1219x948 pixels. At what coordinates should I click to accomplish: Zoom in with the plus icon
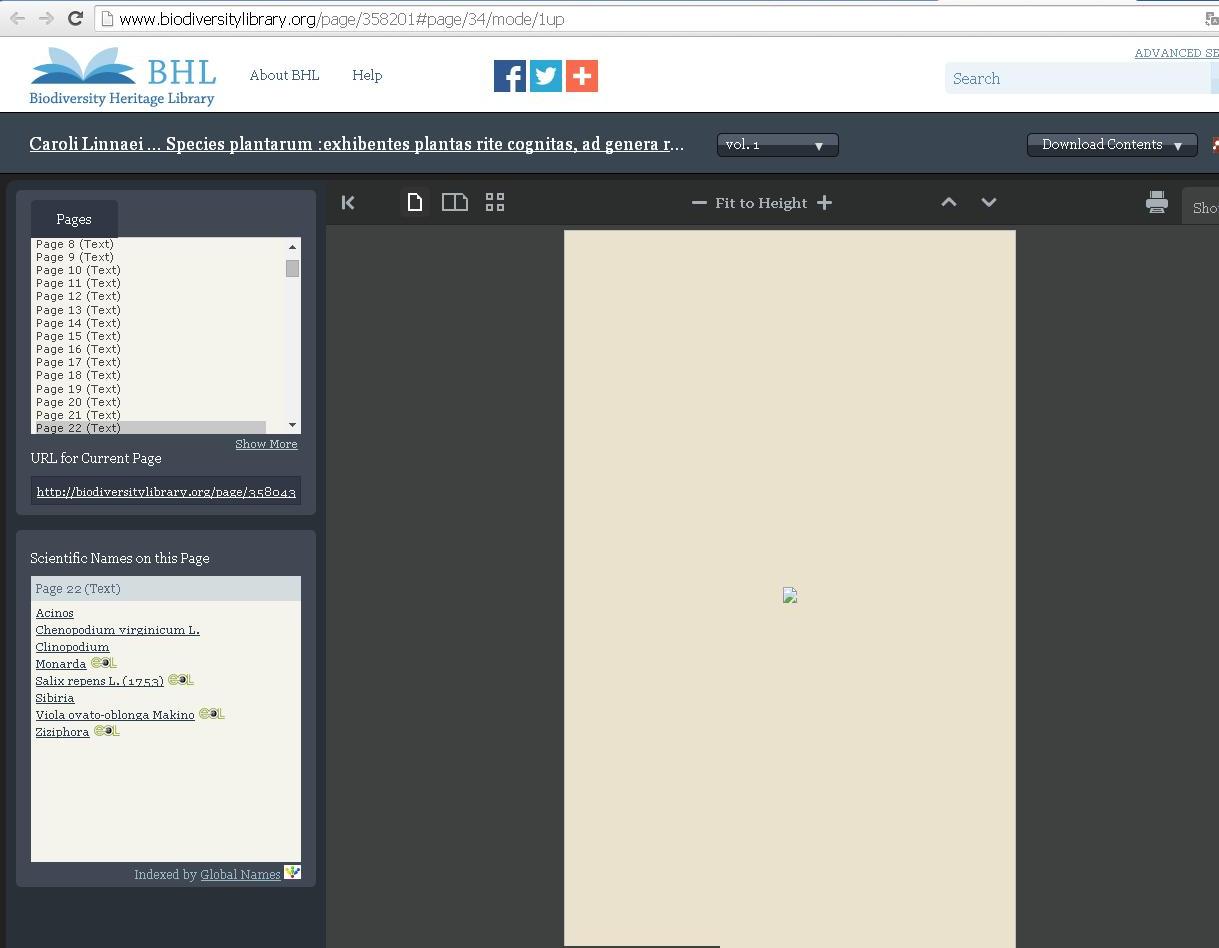click(824, 203)
